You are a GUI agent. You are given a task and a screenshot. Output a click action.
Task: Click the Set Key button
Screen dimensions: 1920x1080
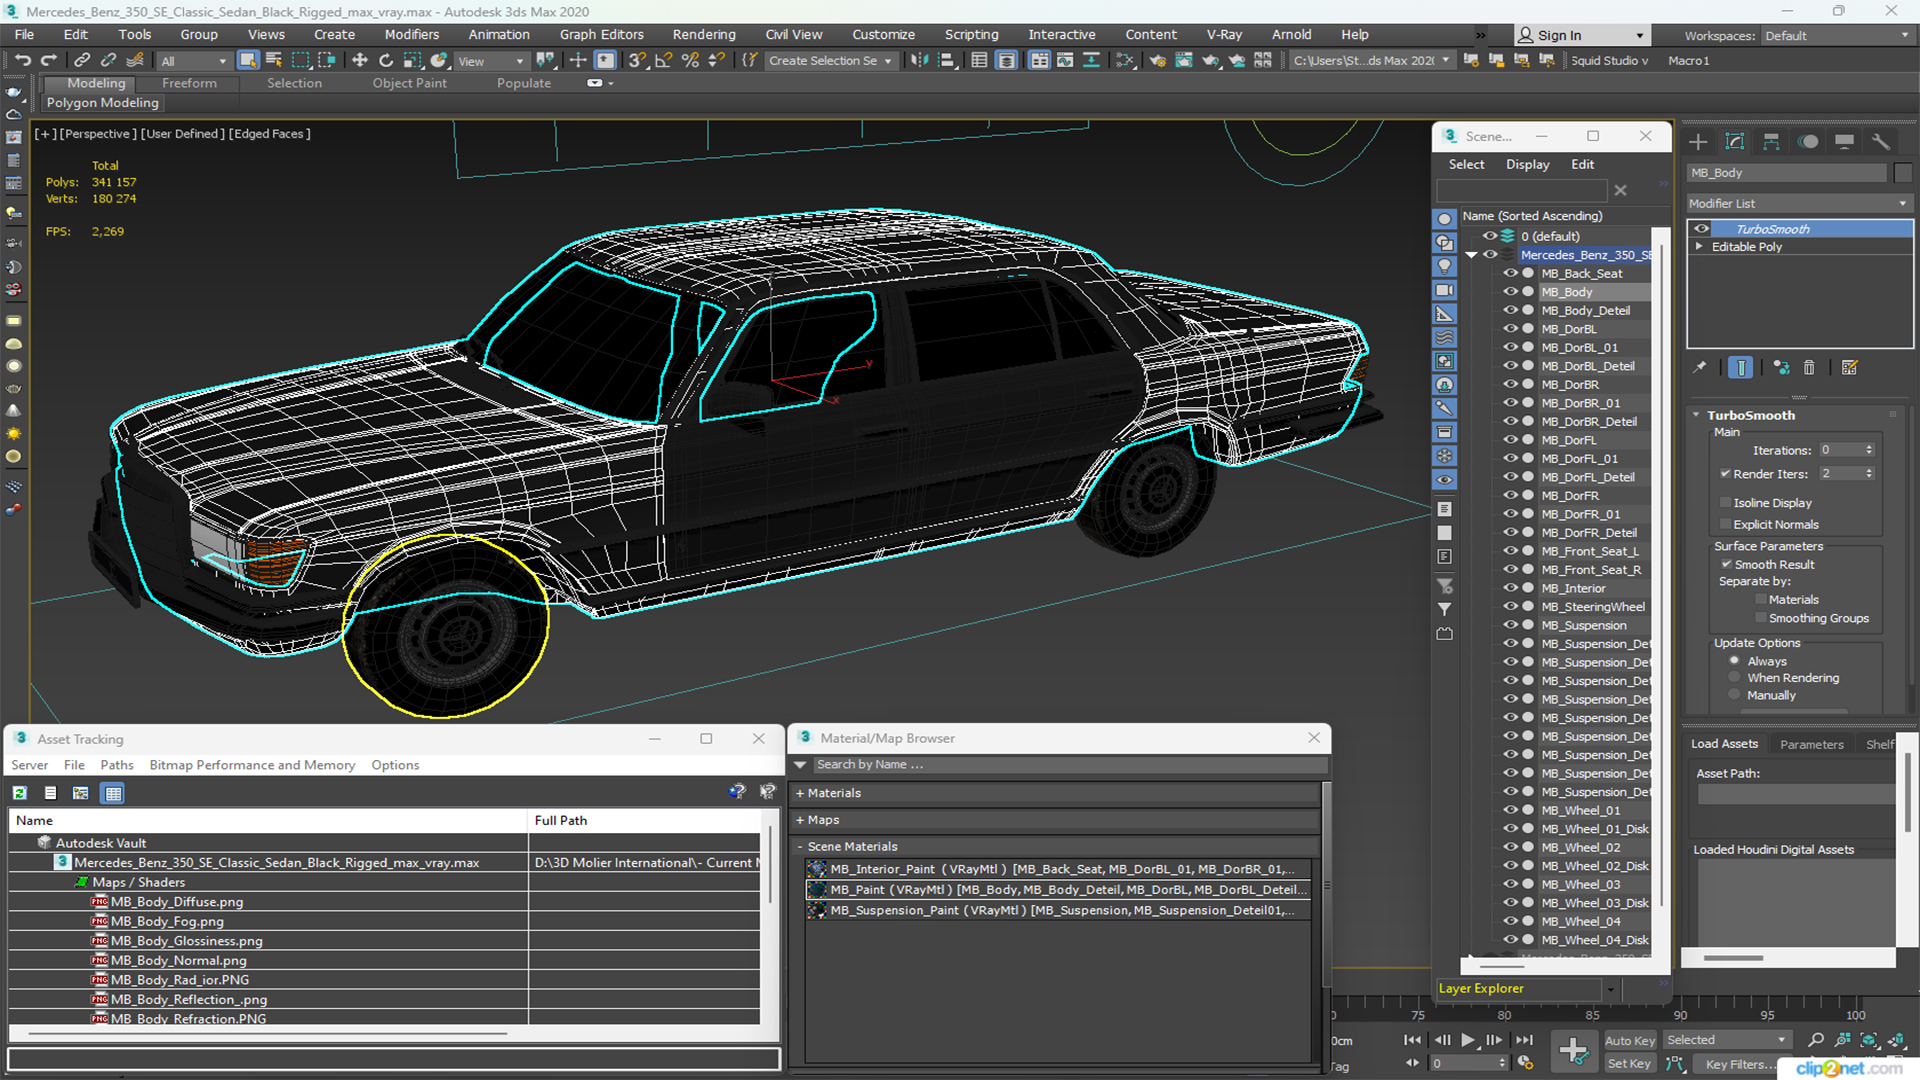[1629, 1064]
